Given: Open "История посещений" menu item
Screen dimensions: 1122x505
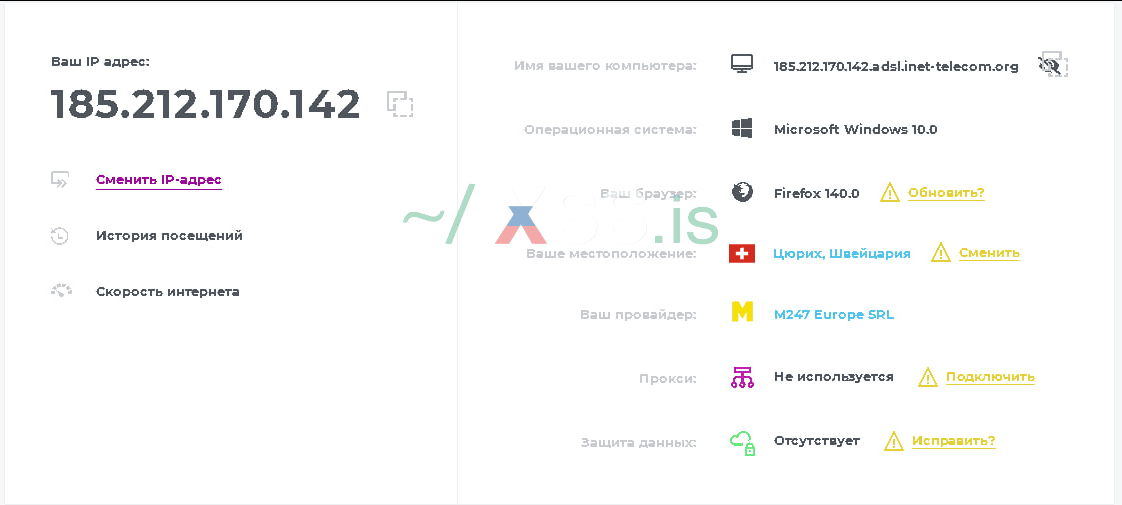Looking at the screenshot, I should point(169,236).
